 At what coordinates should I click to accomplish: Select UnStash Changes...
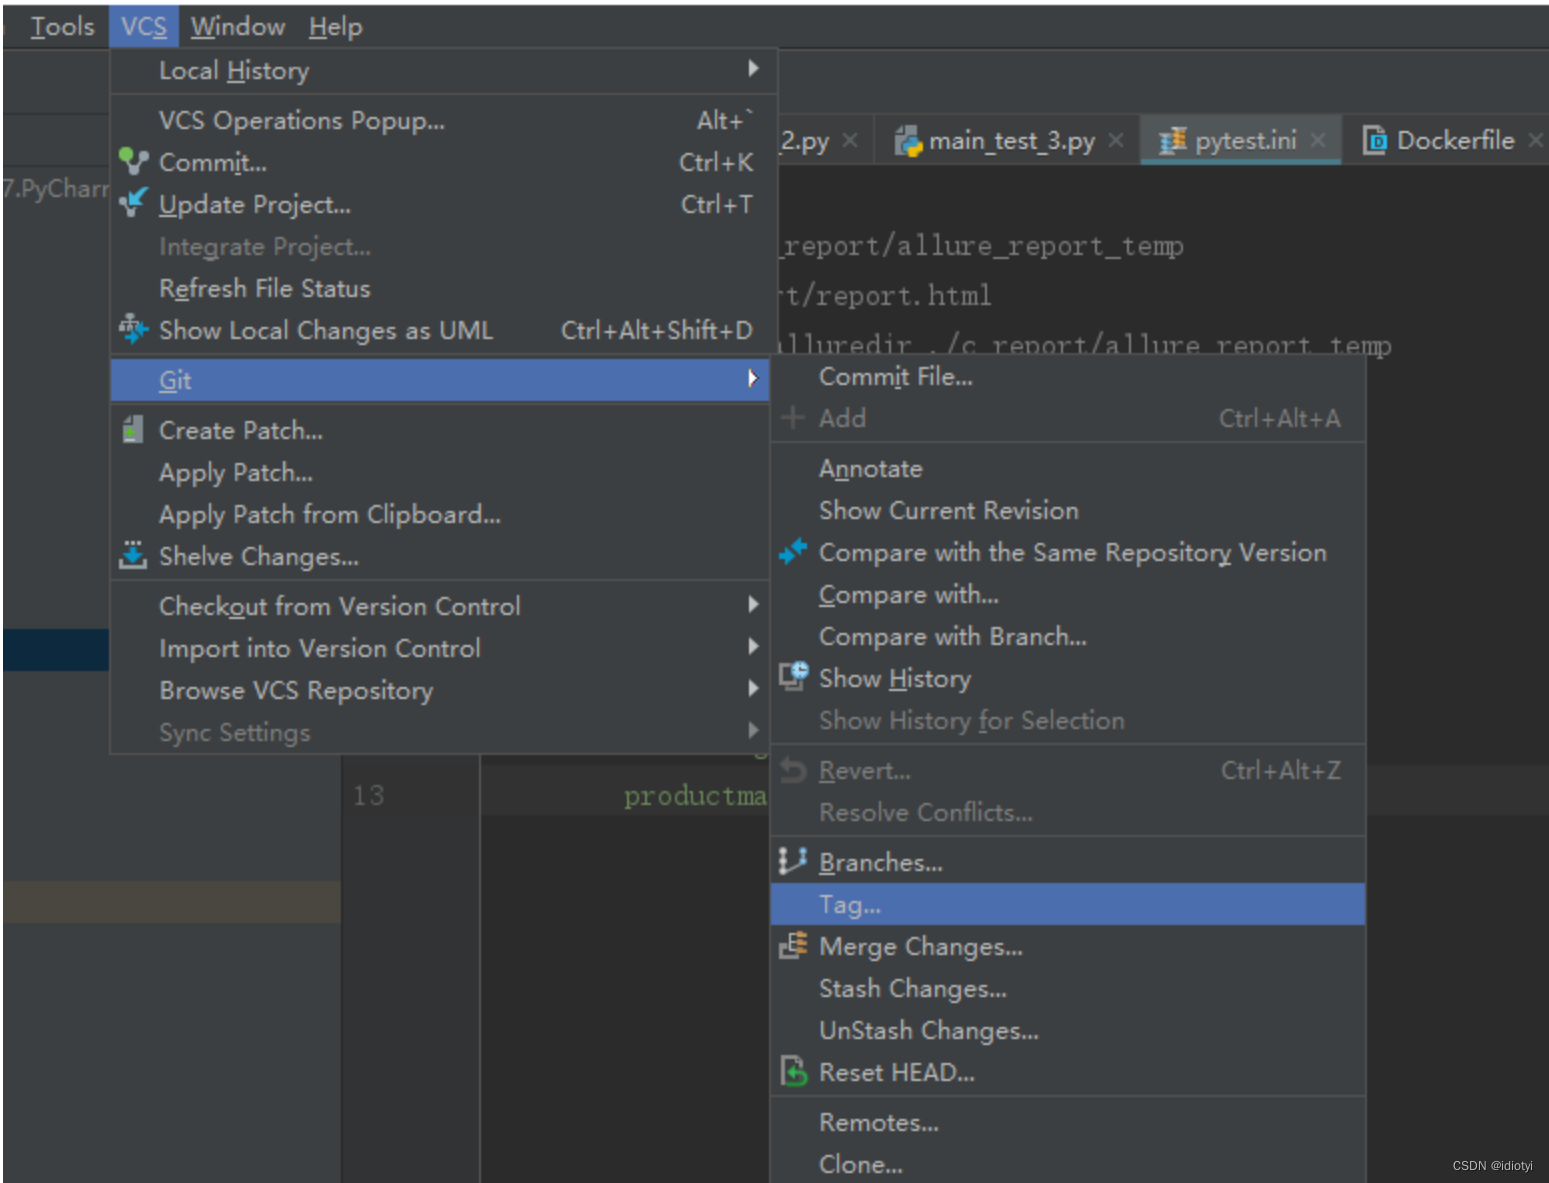[x=1068, y=1030]
